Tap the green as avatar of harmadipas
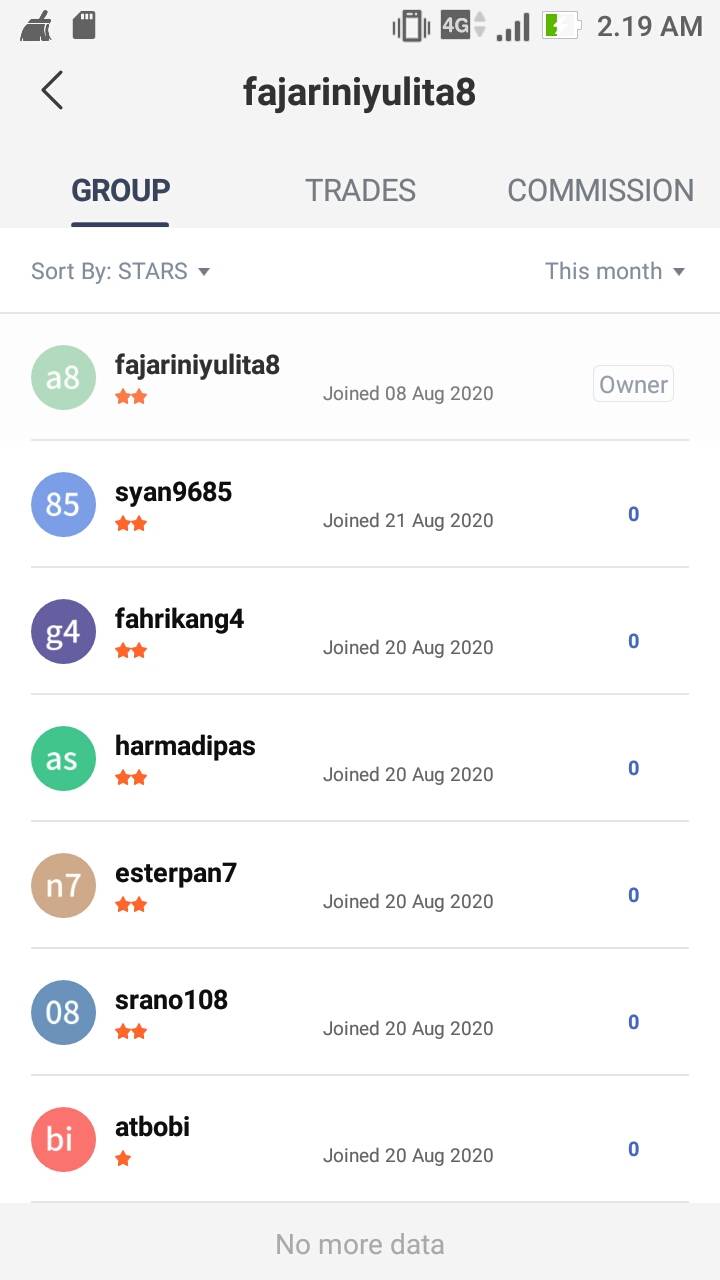The height and width of the screenshot is (1280, 720). pos(63,758)
